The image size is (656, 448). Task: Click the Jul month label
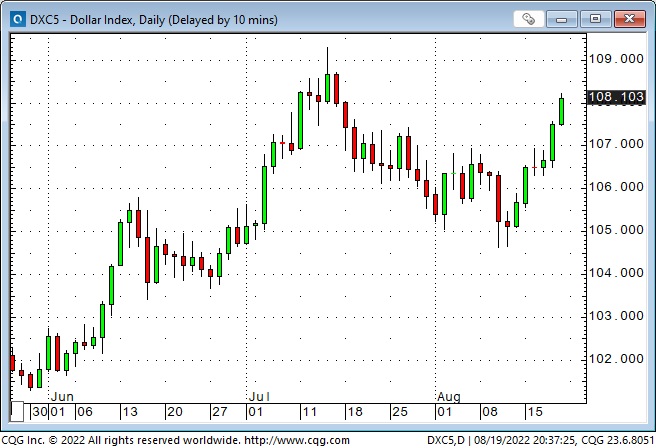click(x=259, y=397)
